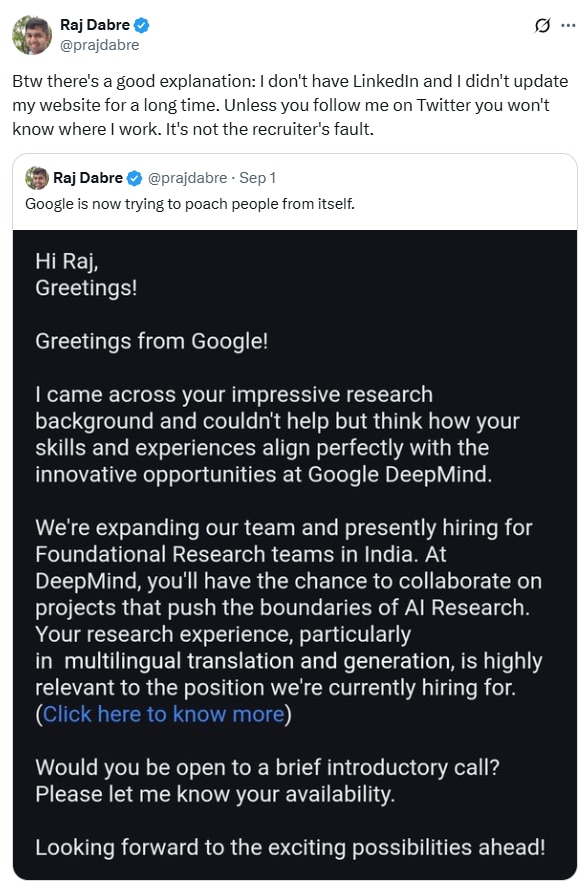Open the three-dot more options menu
The width and height of the screenshot is (584, 892).
[x=568, y=26]
